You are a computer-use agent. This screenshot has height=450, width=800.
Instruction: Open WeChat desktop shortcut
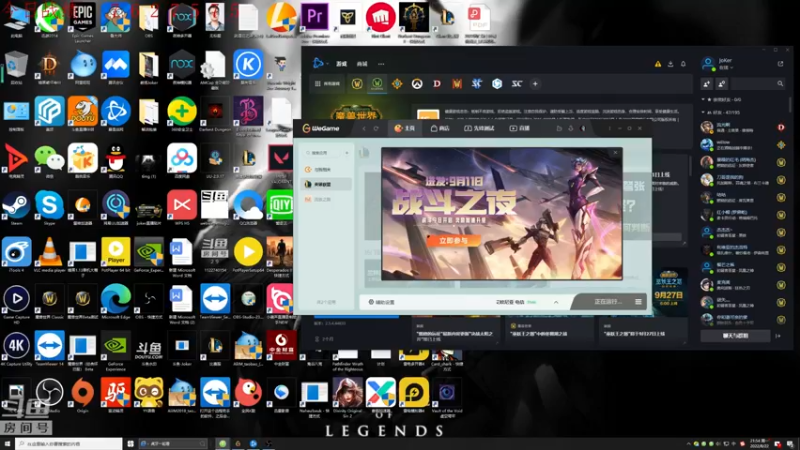coord(49,161)
